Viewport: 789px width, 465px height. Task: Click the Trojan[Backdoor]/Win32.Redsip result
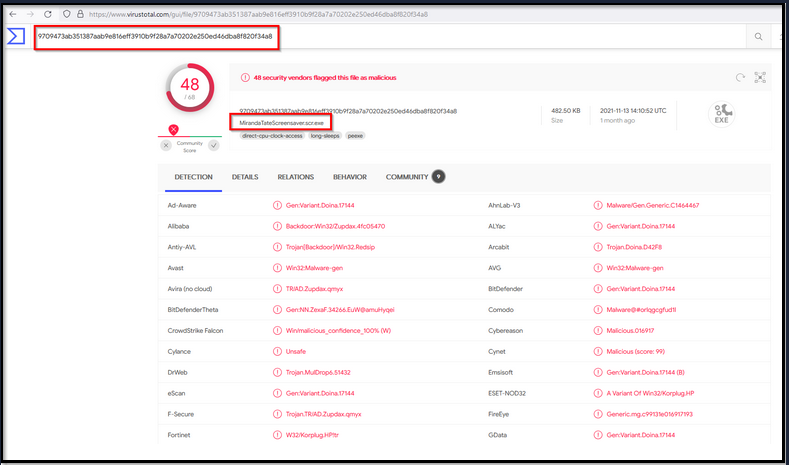click(x=330, y=247)
